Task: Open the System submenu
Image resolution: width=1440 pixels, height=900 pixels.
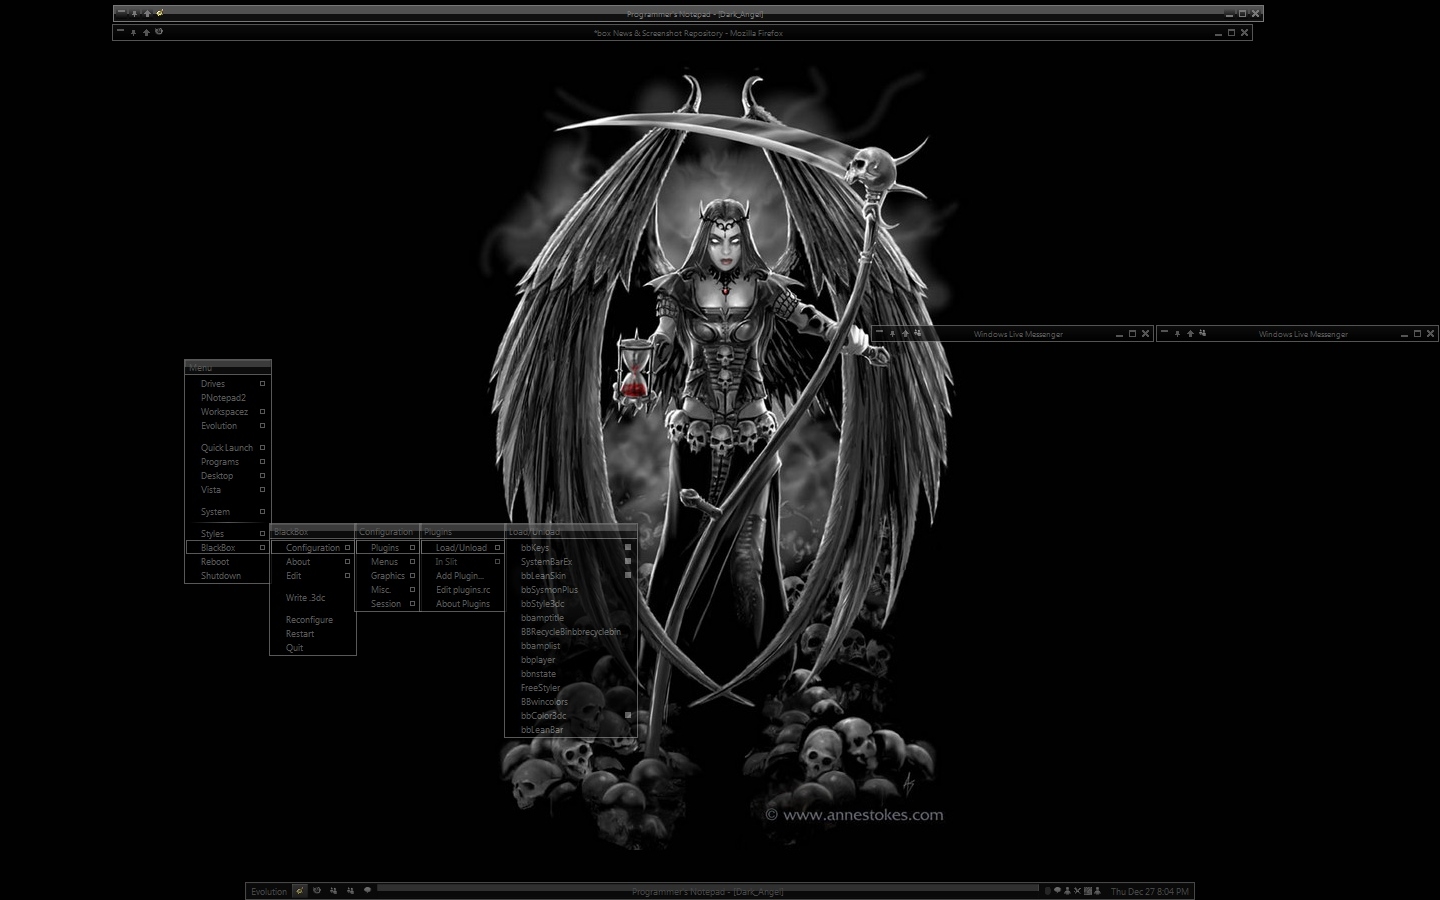Action: point(228,512)
